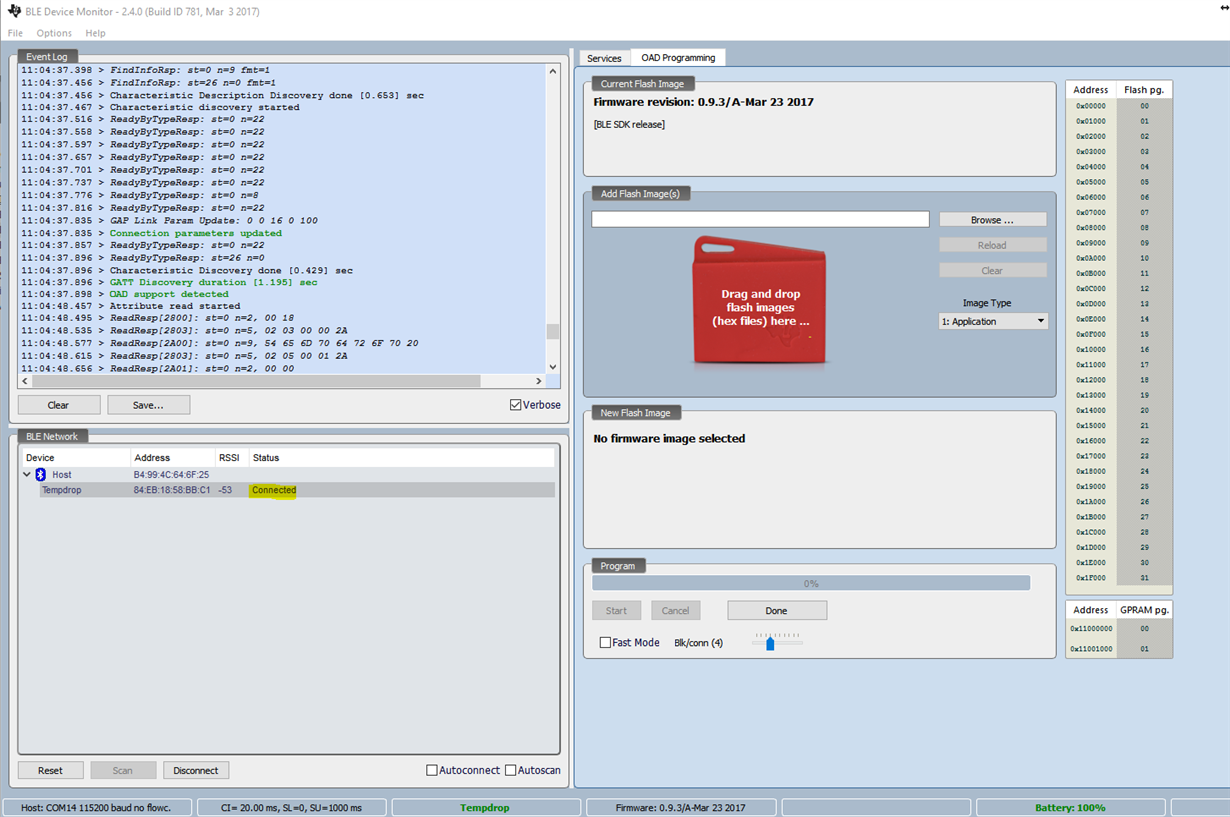Click the Device column header
Screen dimensions: 1230x817
(76, 457)
